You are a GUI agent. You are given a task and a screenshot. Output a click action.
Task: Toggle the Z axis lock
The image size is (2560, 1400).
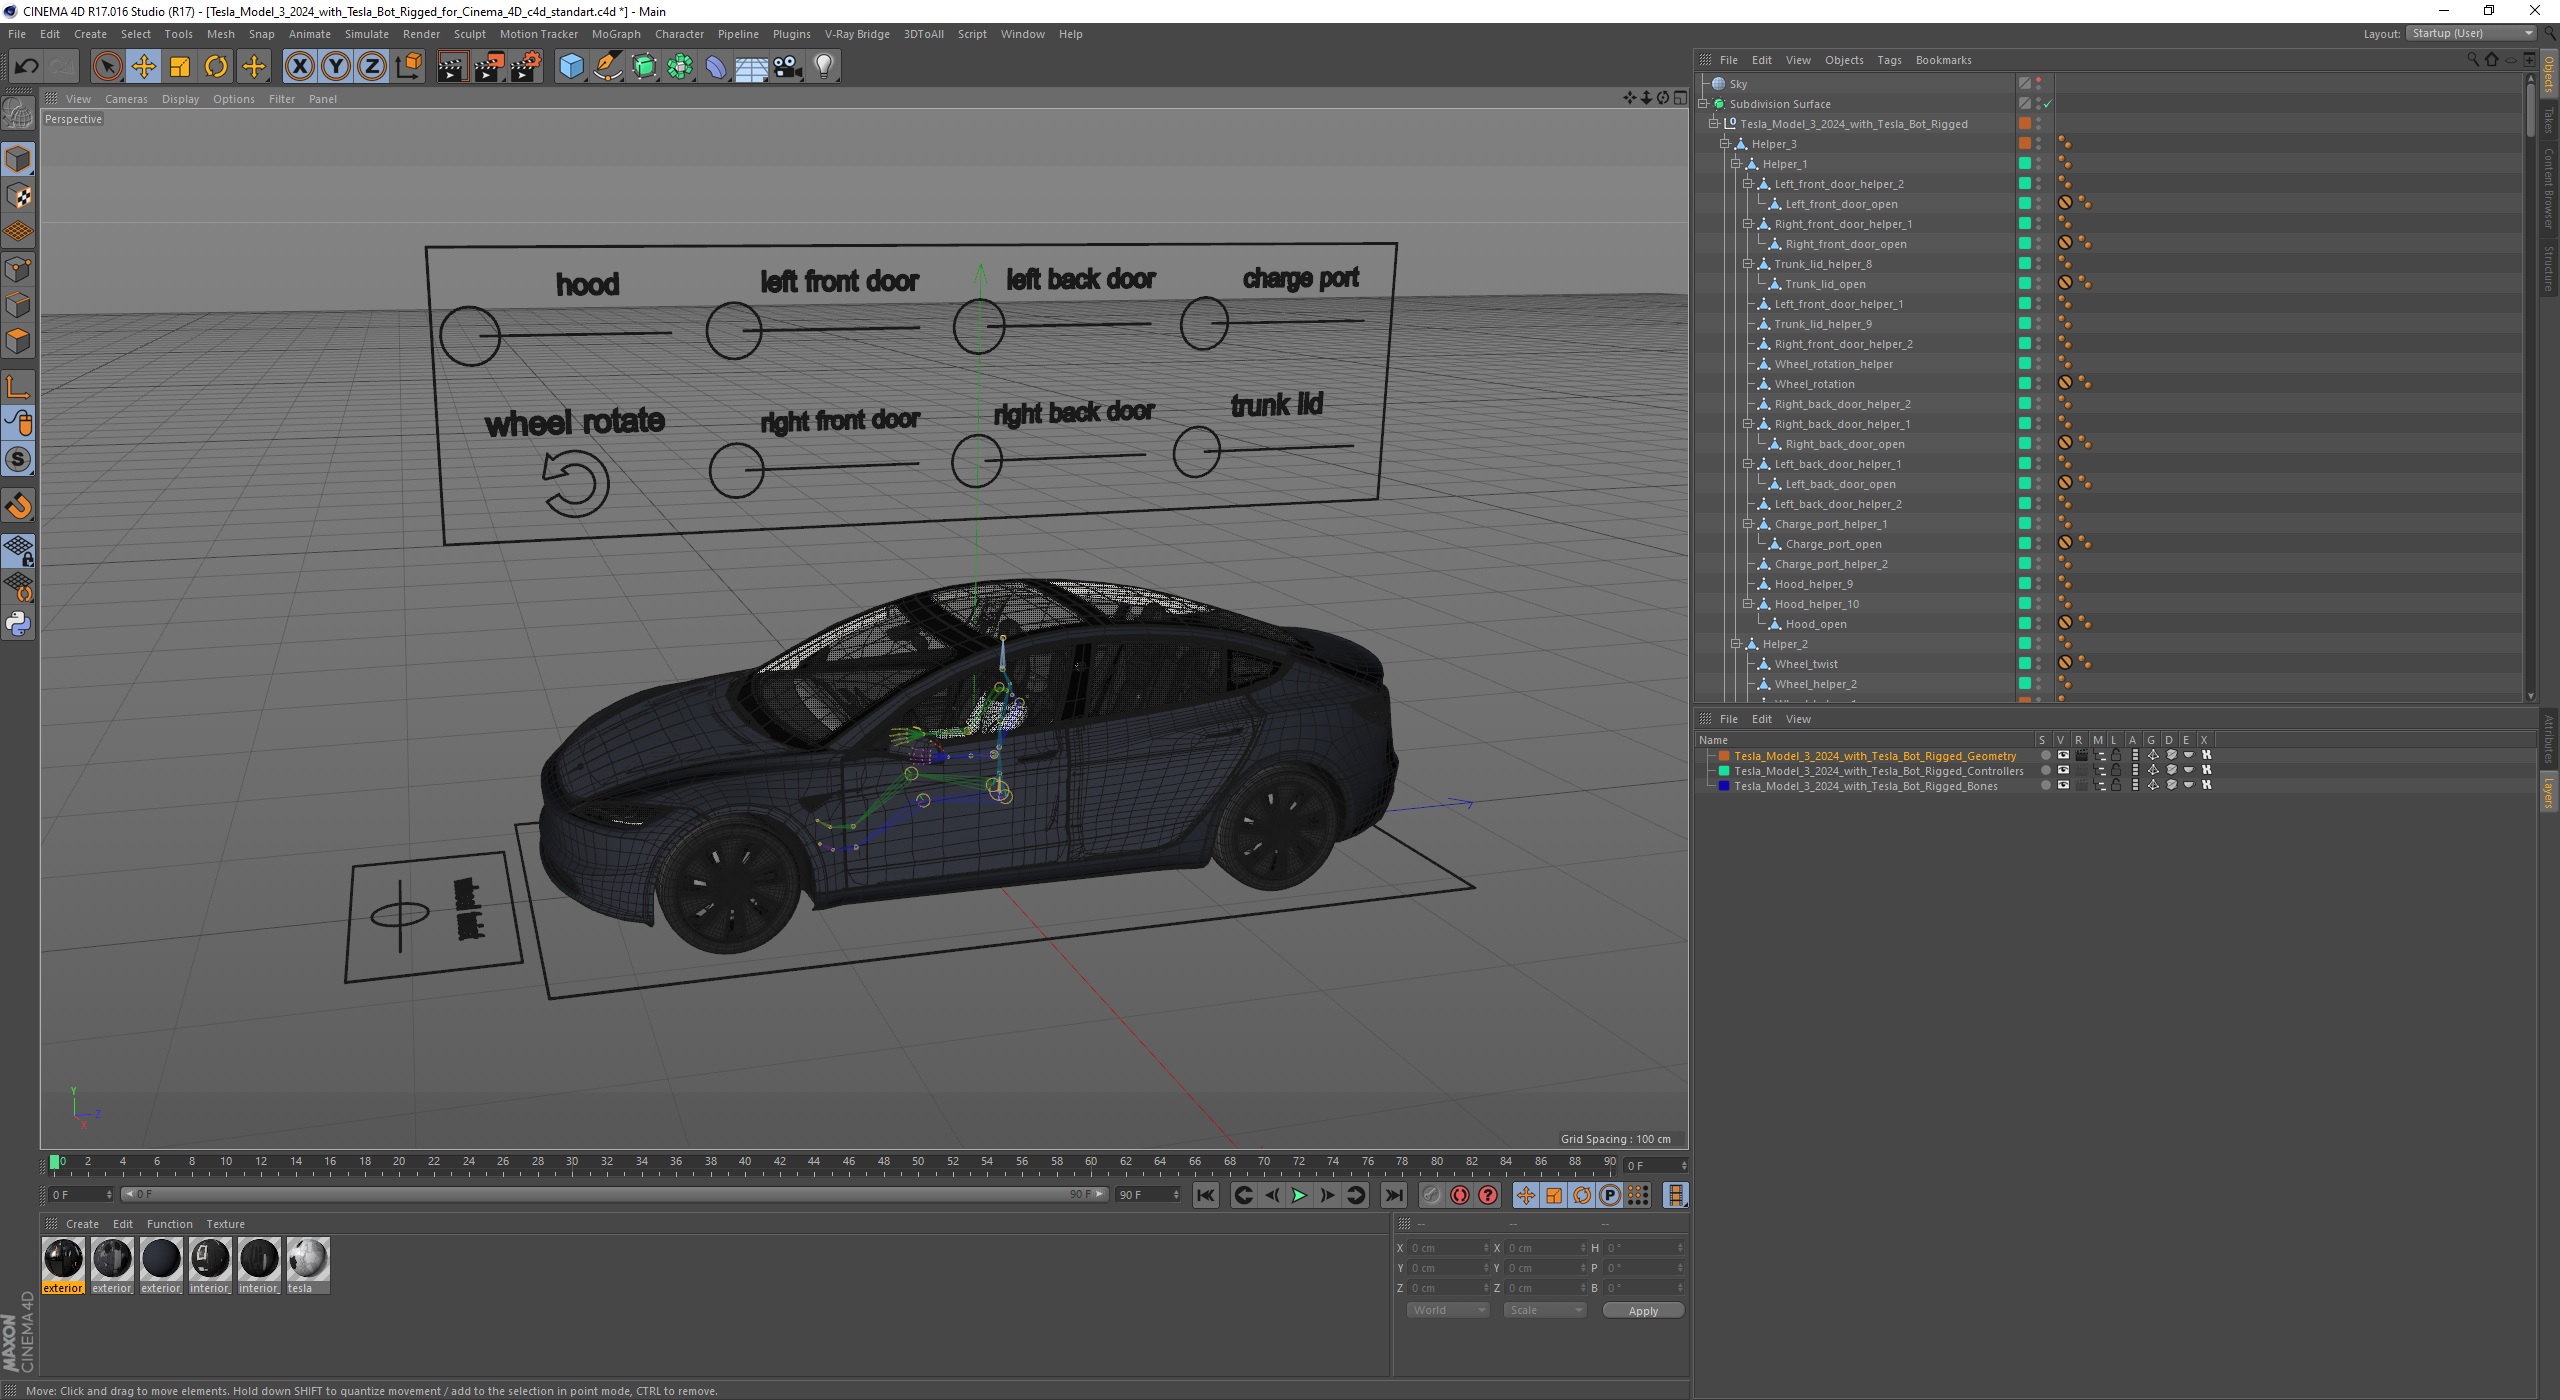click(x=372, y=67)
